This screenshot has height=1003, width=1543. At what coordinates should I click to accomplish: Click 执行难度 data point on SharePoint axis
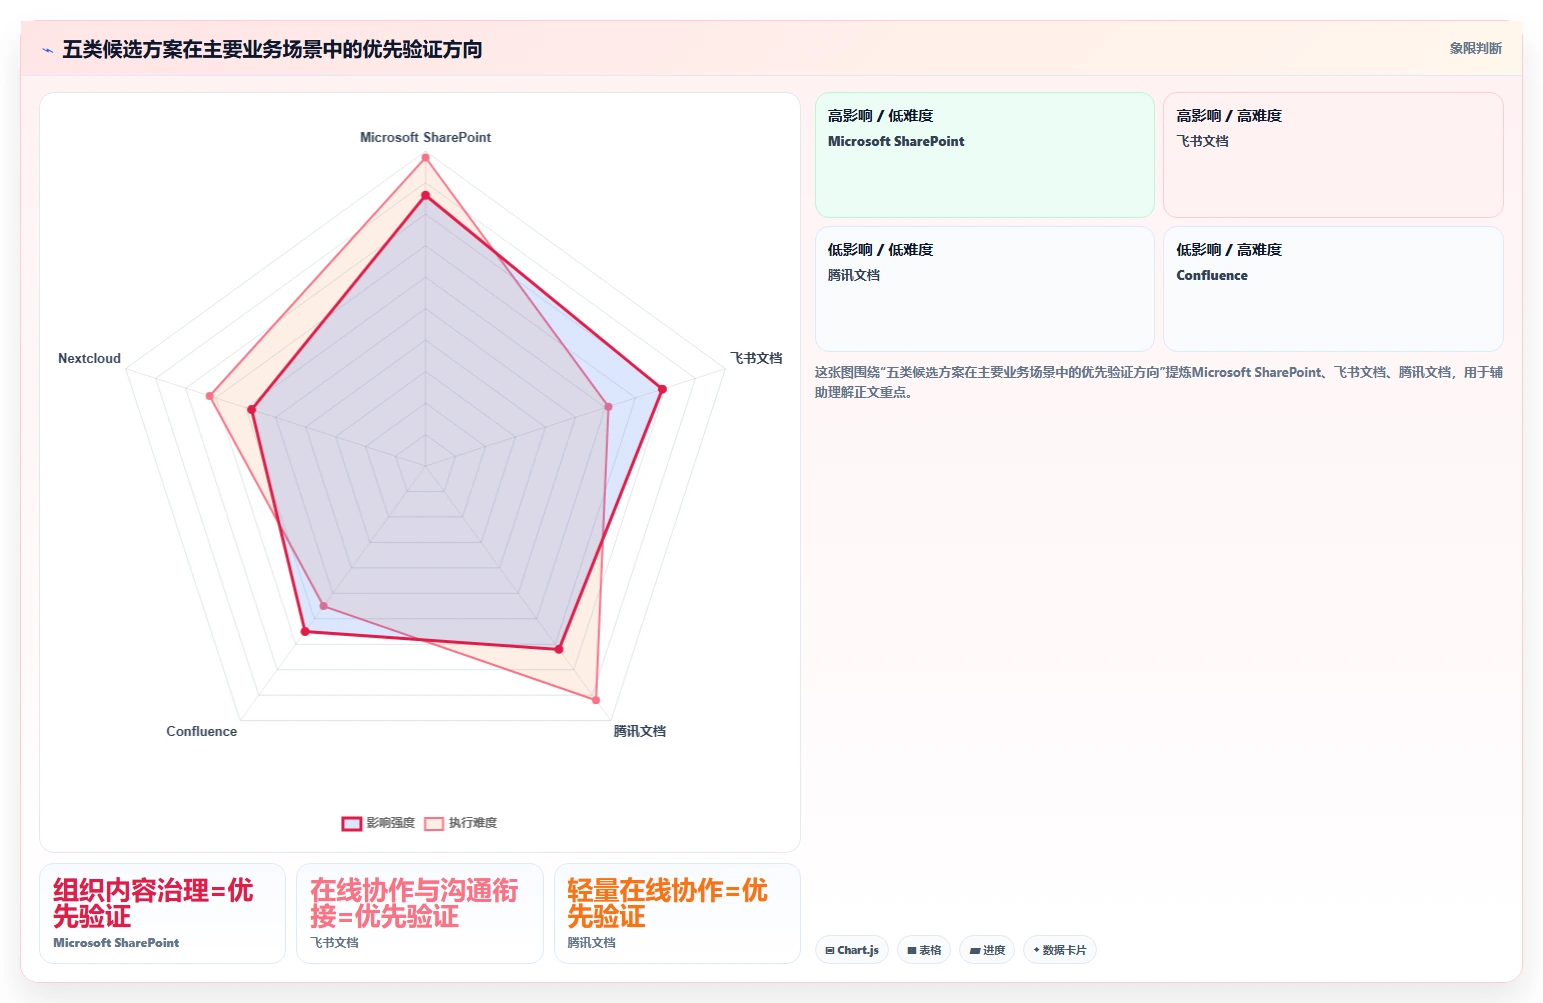click(x=426, y=157)
